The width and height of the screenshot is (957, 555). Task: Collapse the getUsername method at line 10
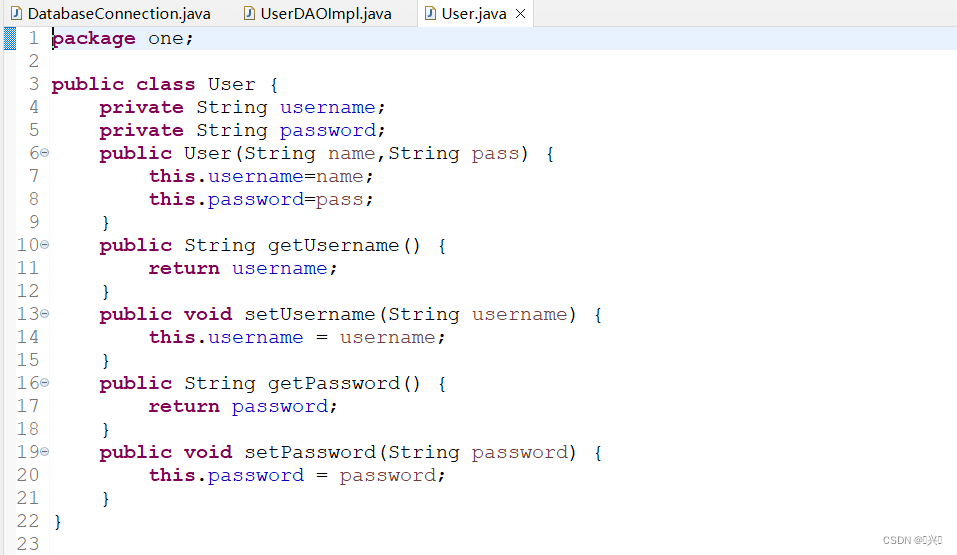(x=45, y=245)
